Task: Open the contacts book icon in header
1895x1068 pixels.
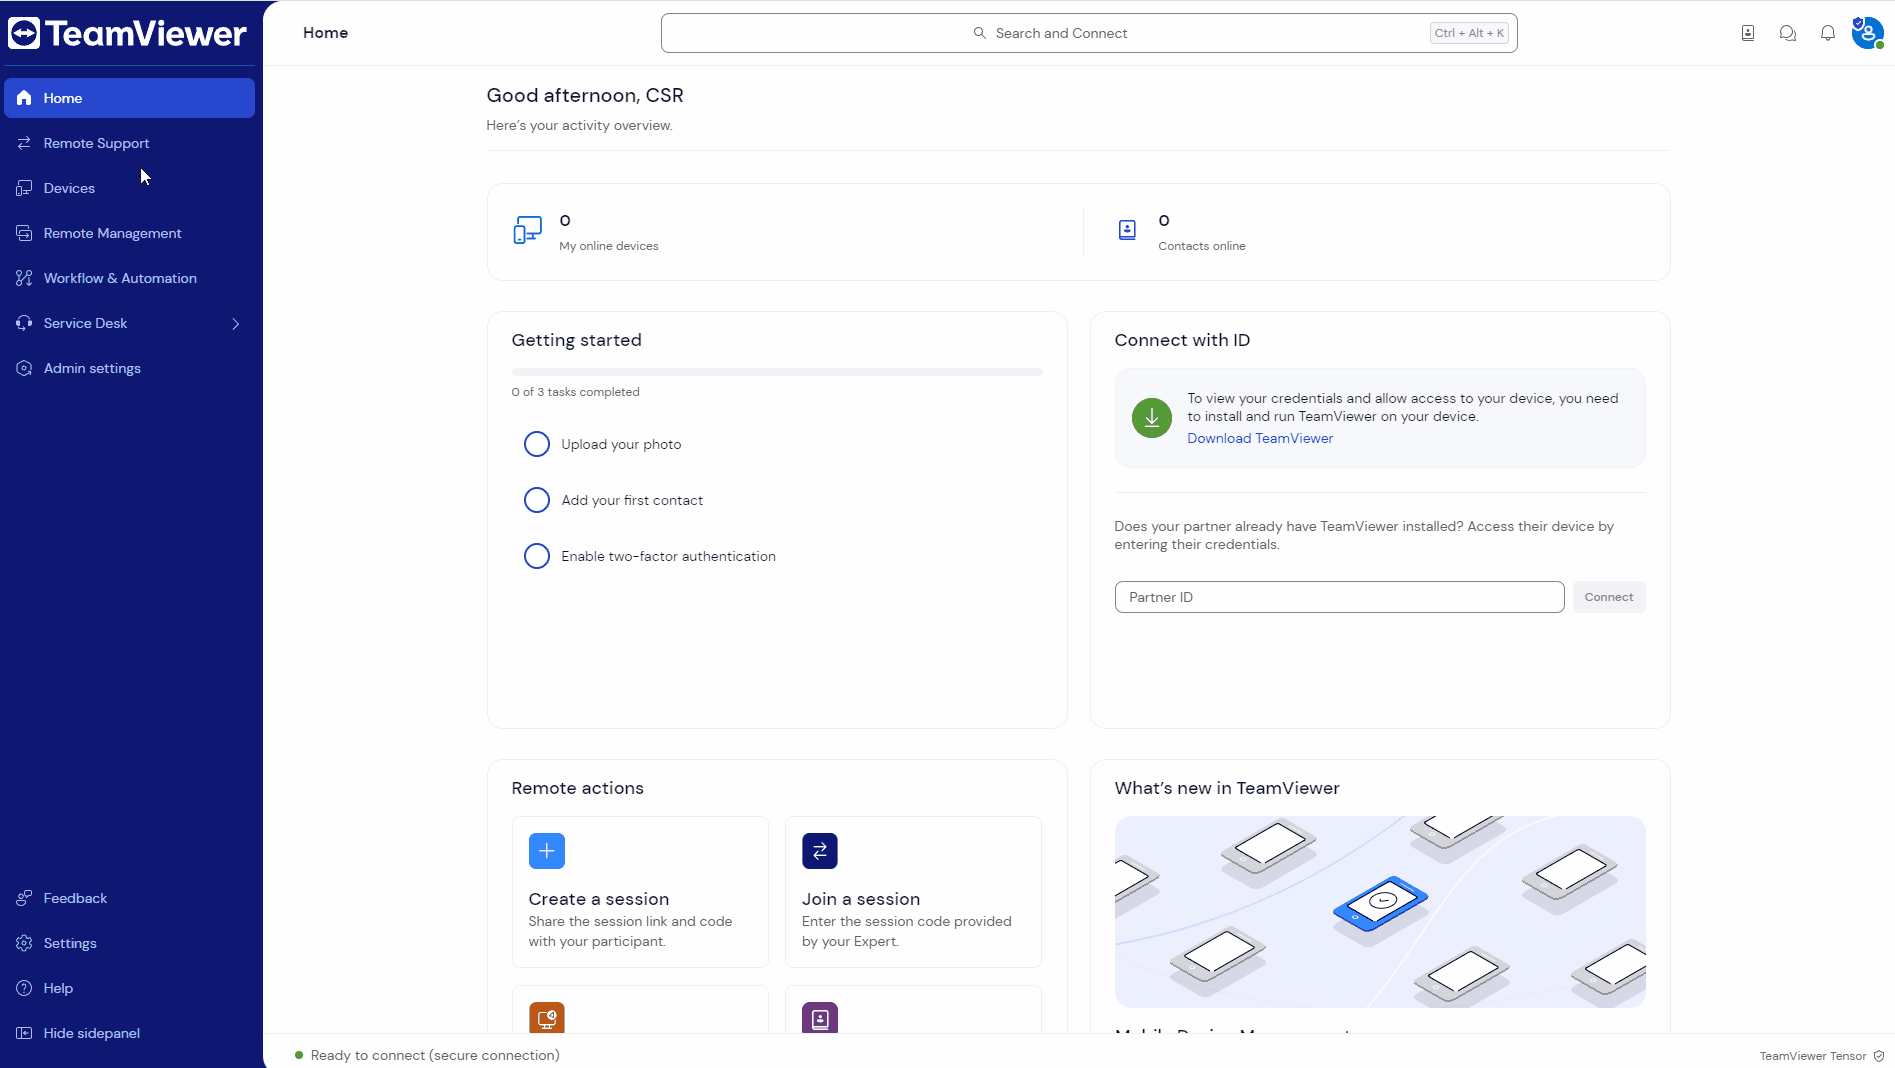Action: point(1748,33)
